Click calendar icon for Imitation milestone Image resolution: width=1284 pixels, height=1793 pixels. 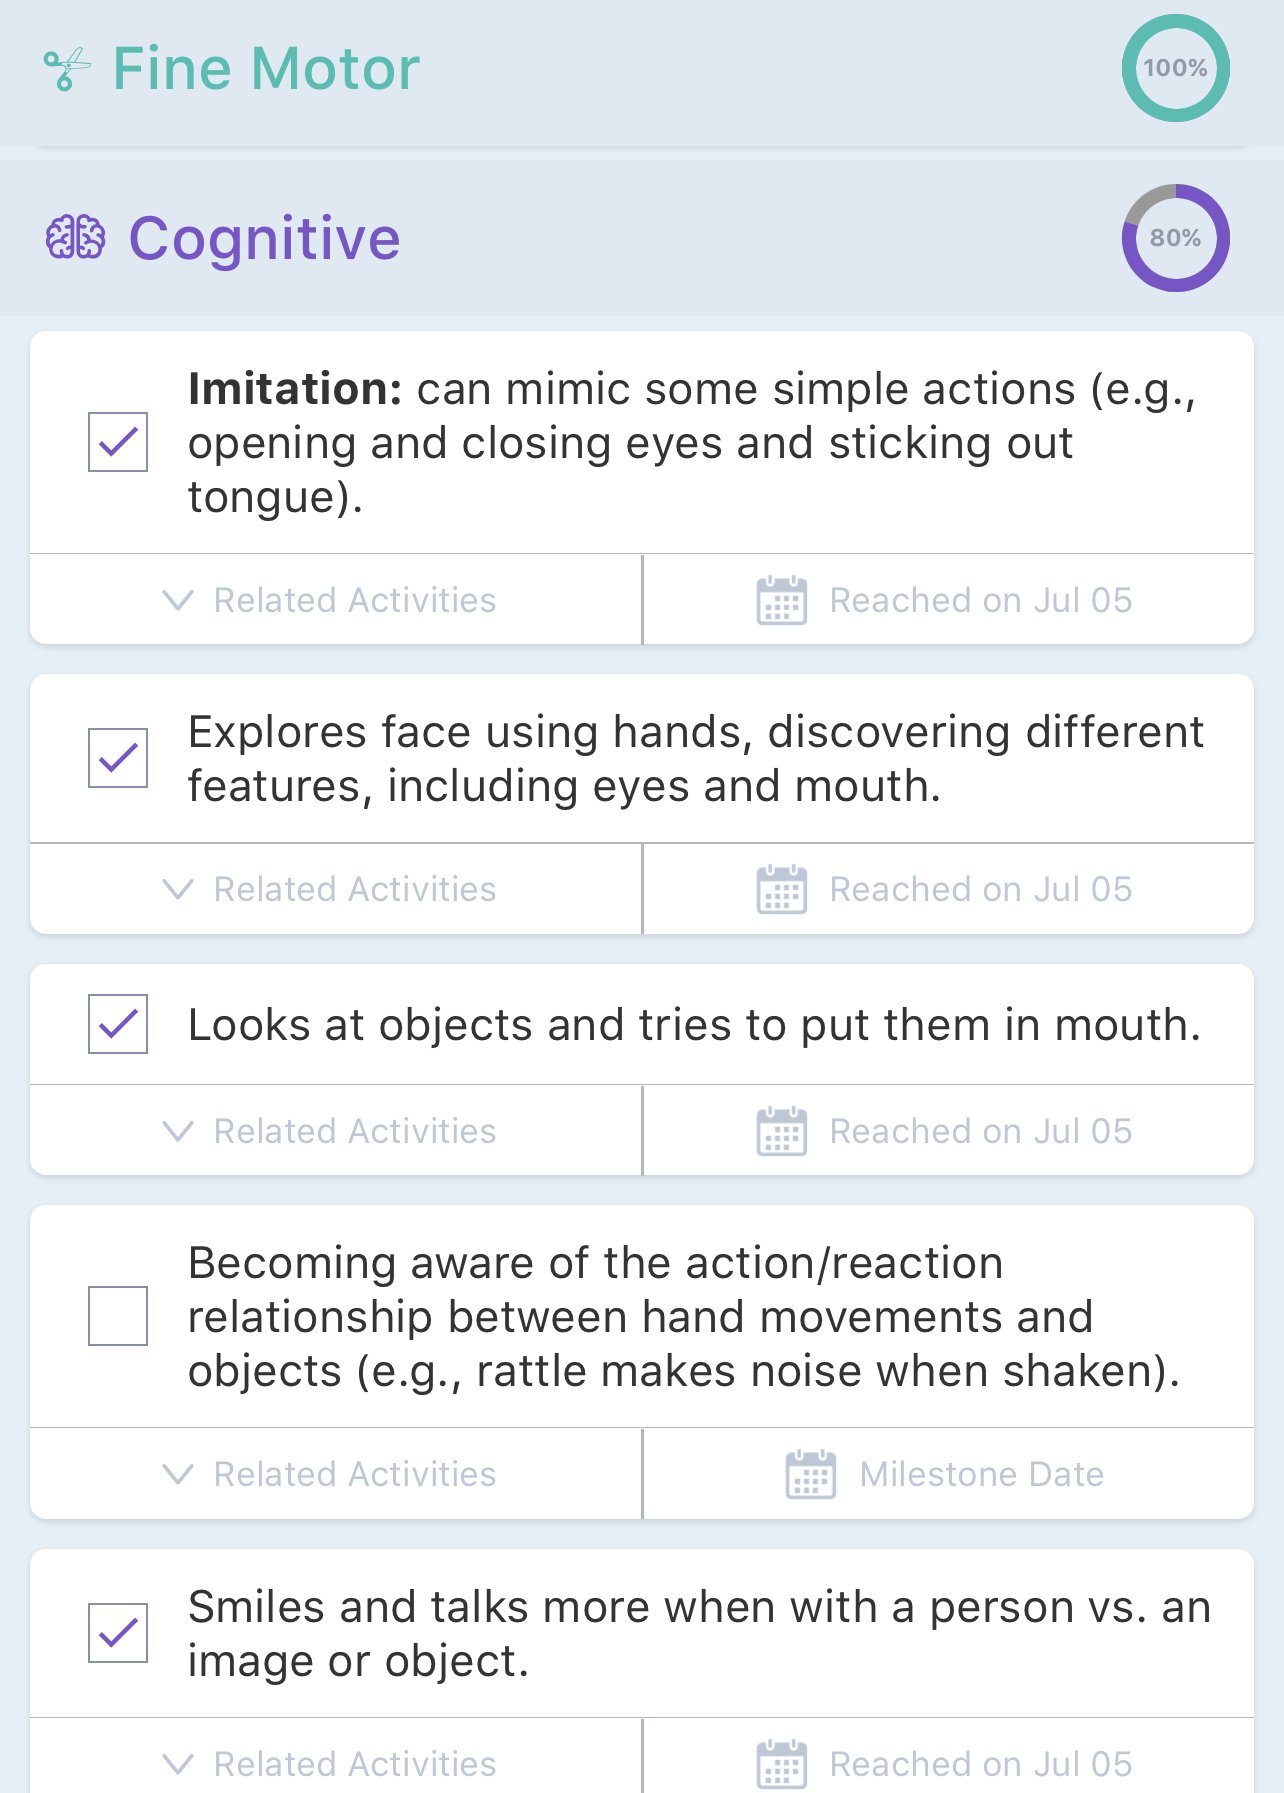point(781,600)
